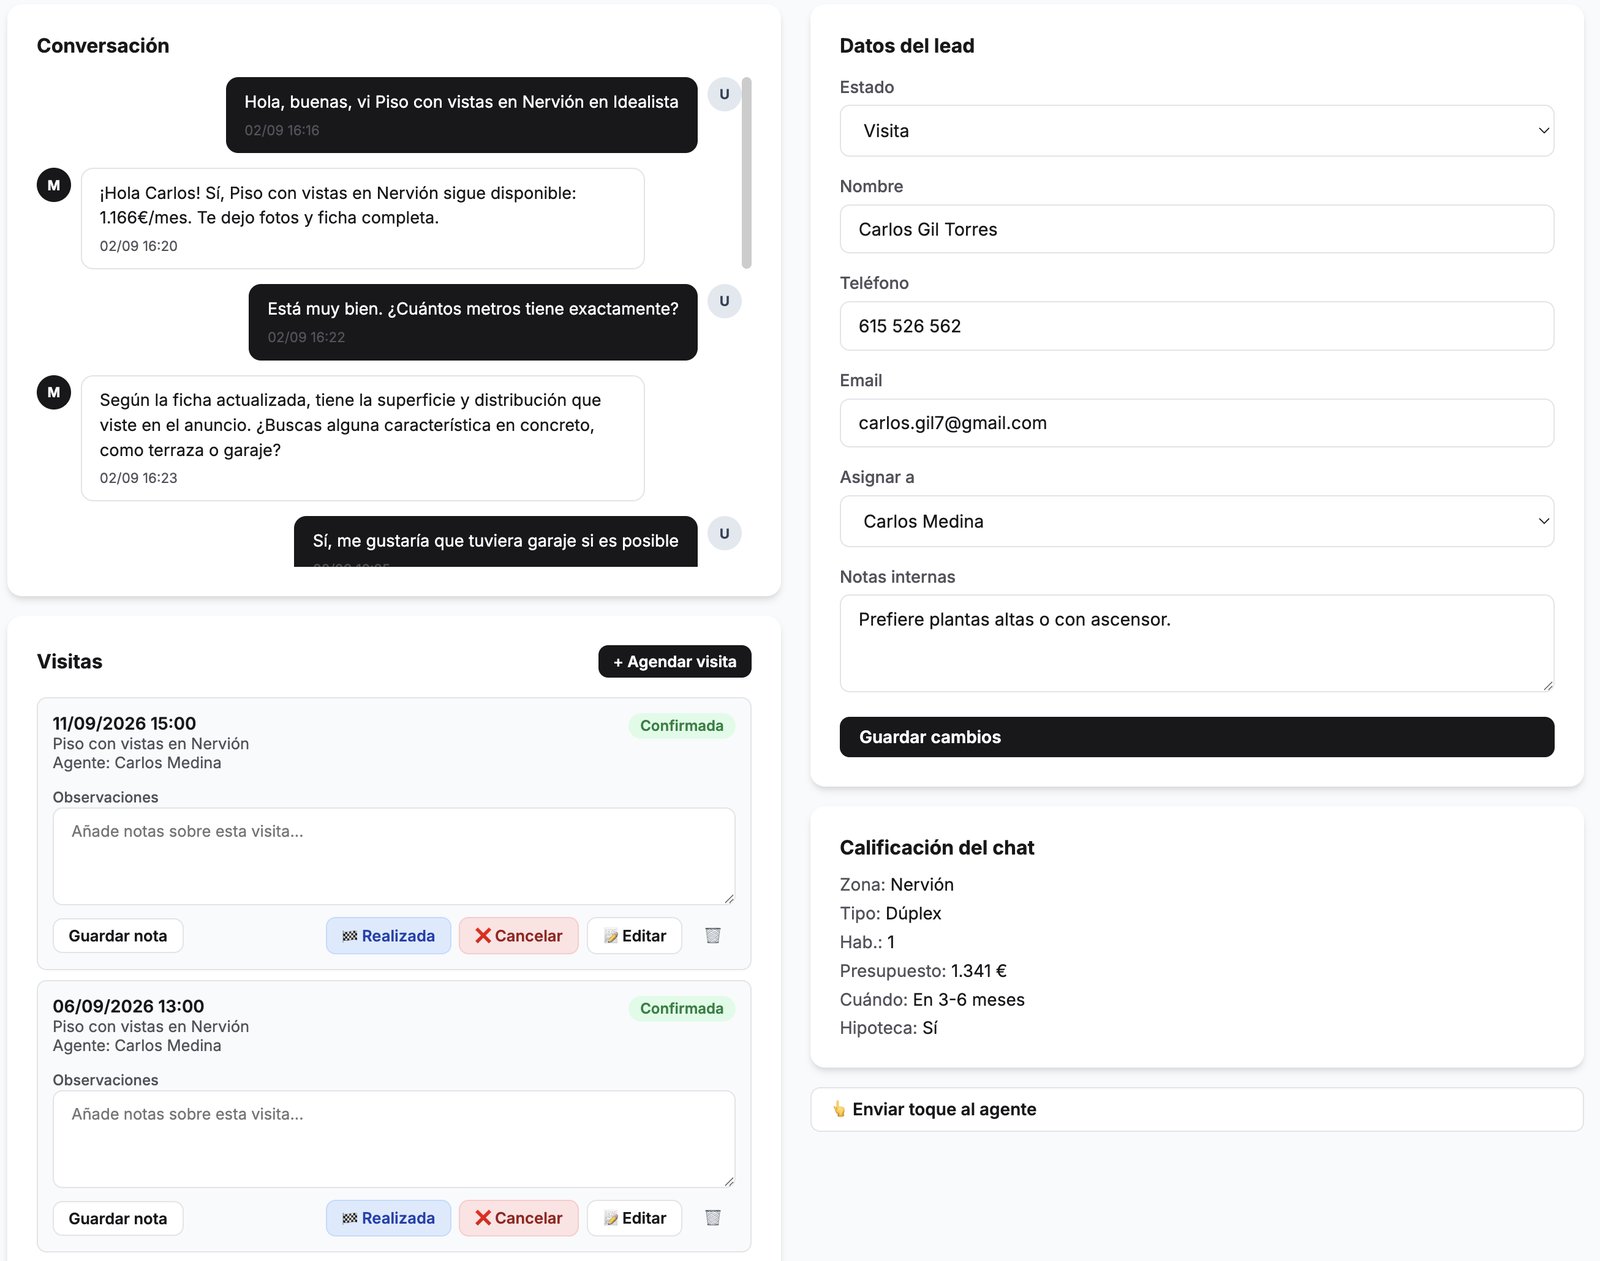Click Enviar toque al agente
This screenshot has height=1261, width=1600.
pyautogui.click(x=1196, y=1109)
